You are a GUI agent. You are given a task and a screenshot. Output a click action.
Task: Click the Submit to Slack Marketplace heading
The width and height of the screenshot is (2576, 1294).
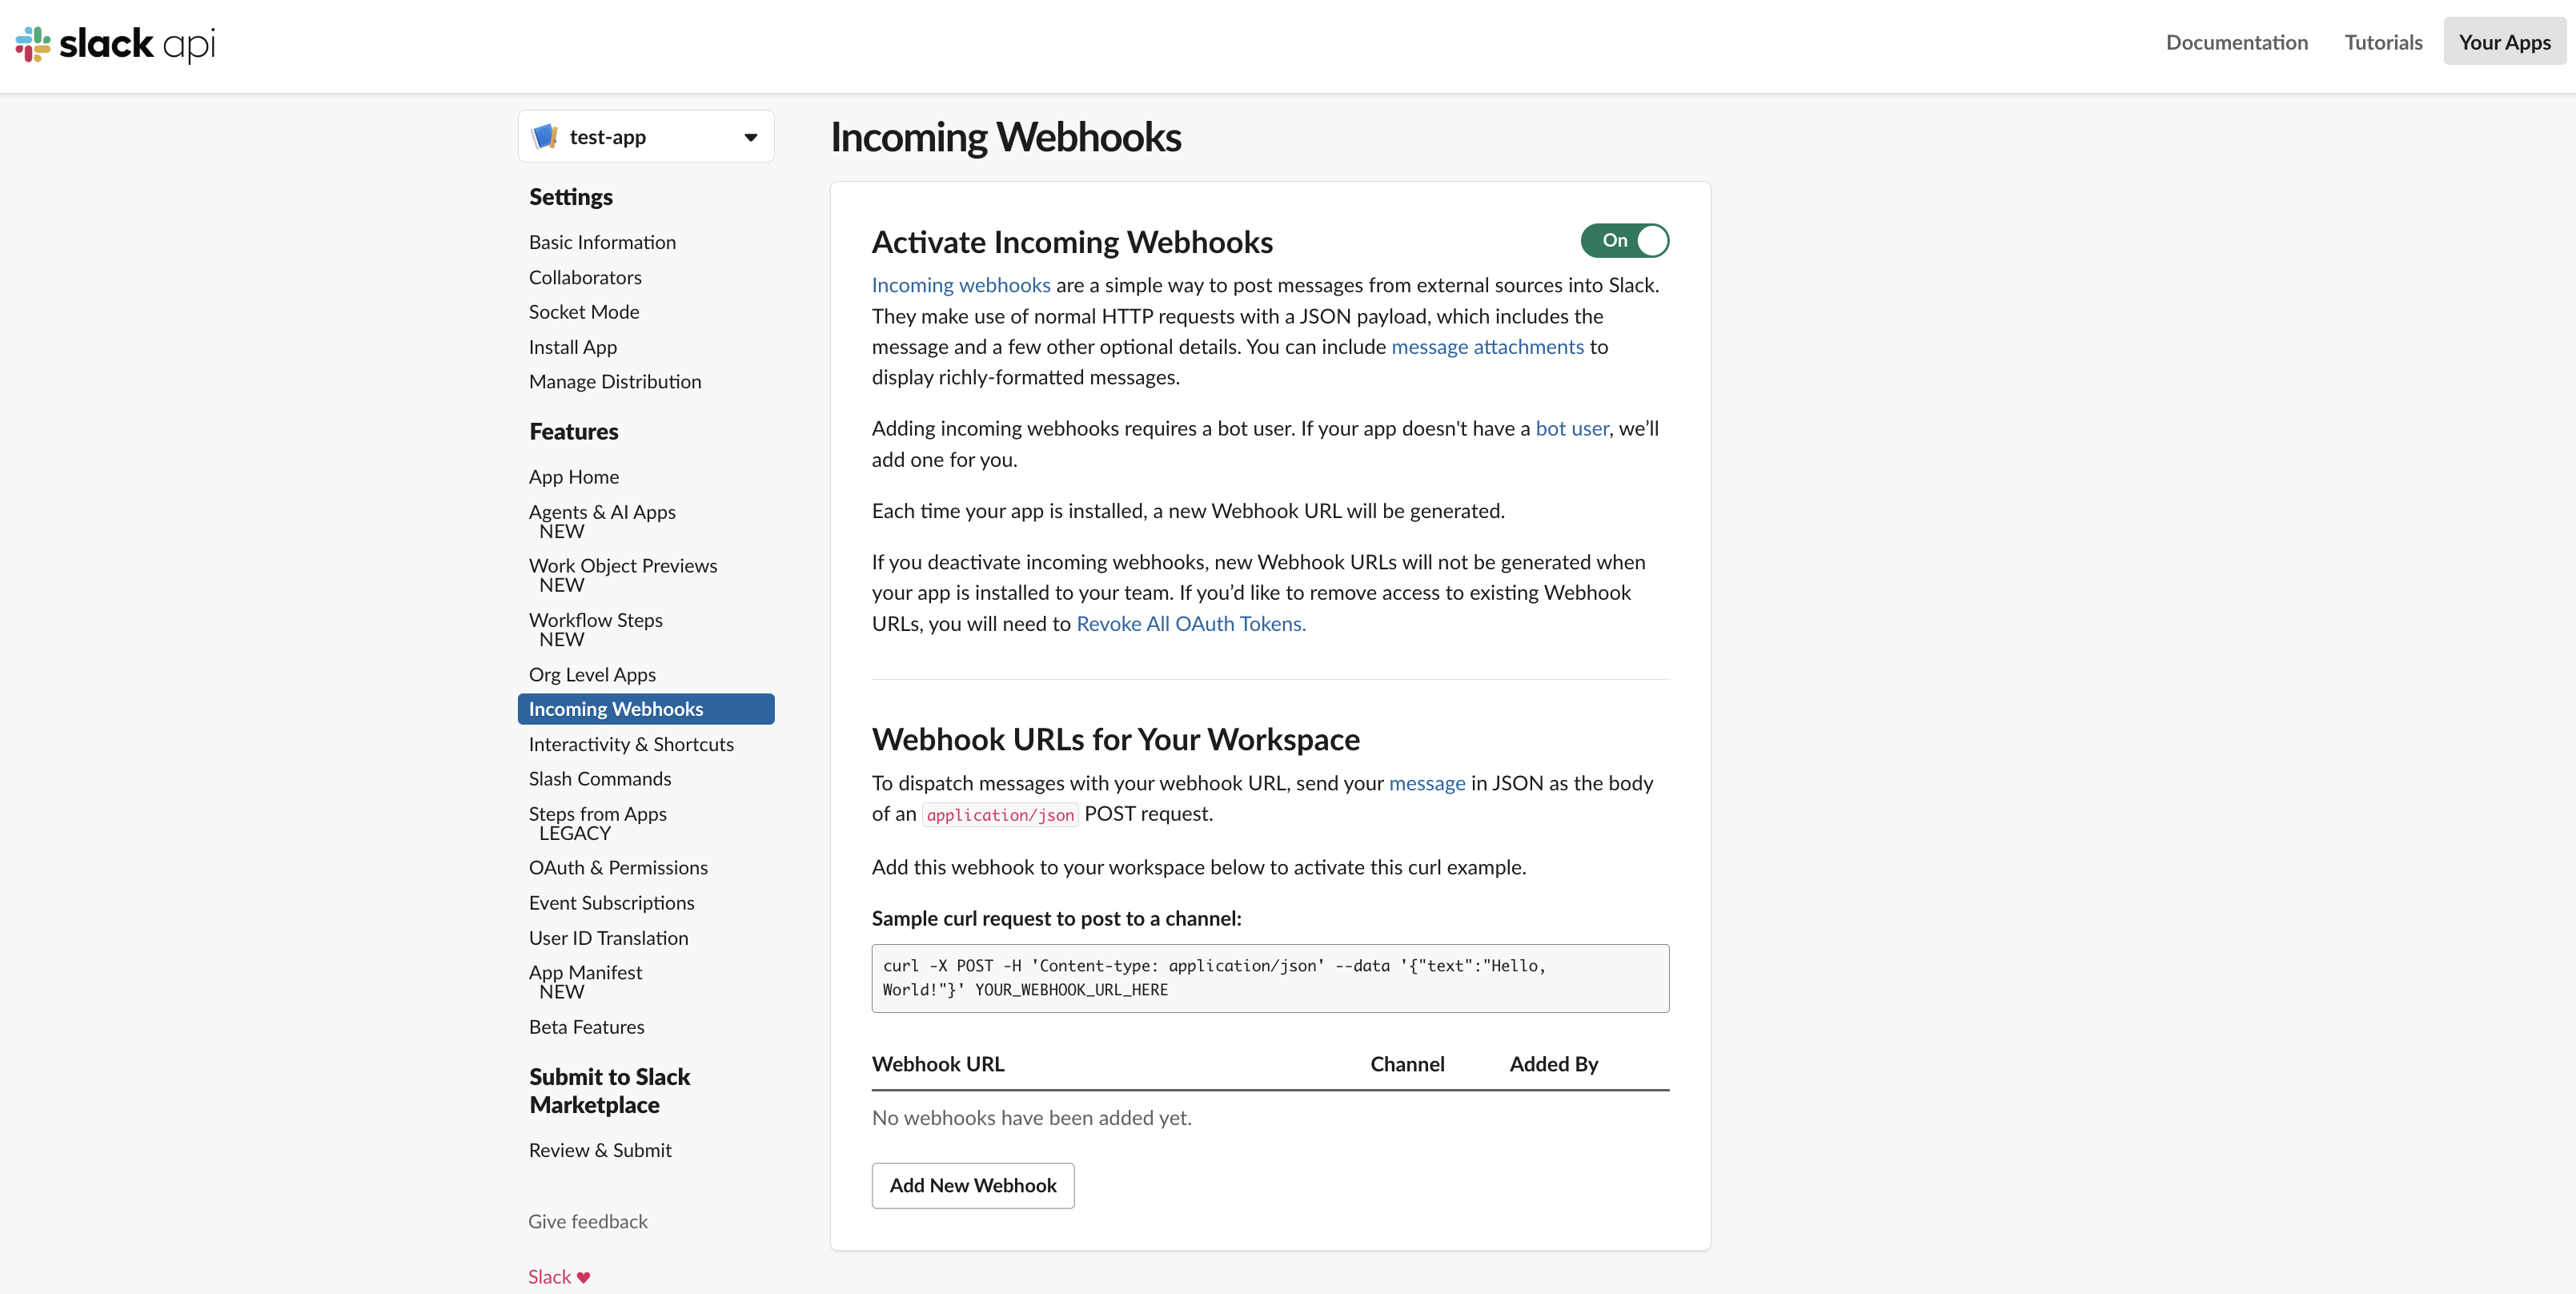pyautogui.click(x=609, y=1091)
